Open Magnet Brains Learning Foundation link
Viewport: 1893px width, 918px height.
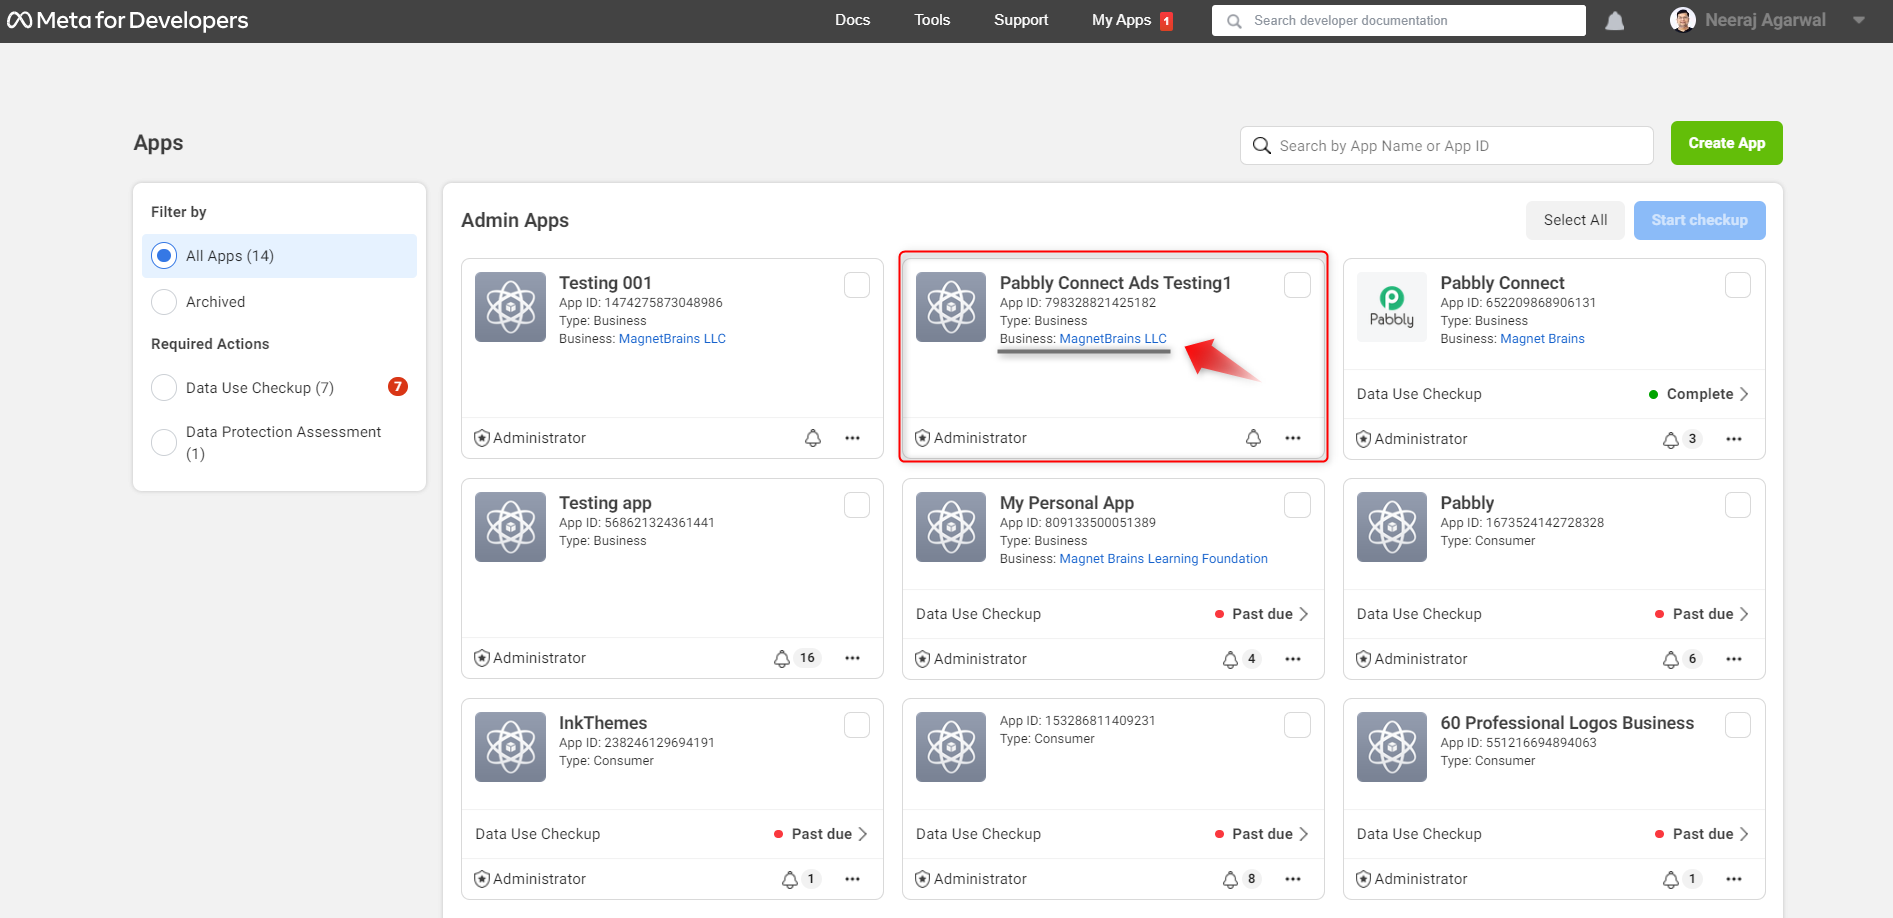pyautogui.click(x=1163, y=559)
